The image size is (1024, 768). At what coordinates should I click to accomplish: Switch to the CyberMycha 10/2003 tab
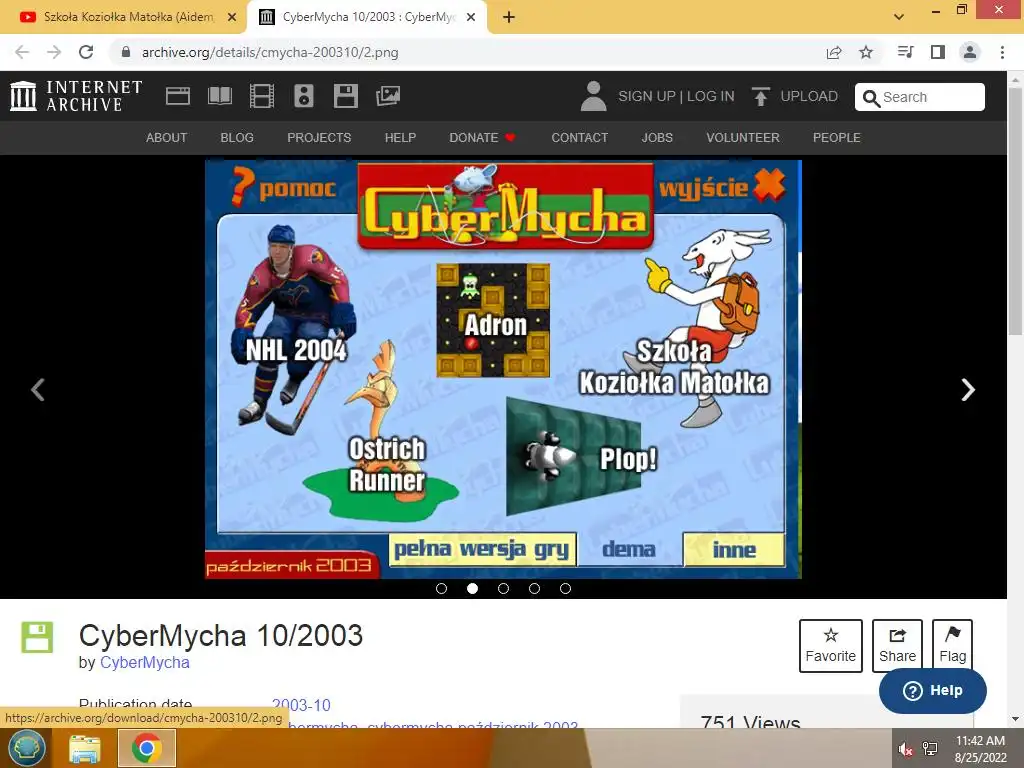[367, 17]
